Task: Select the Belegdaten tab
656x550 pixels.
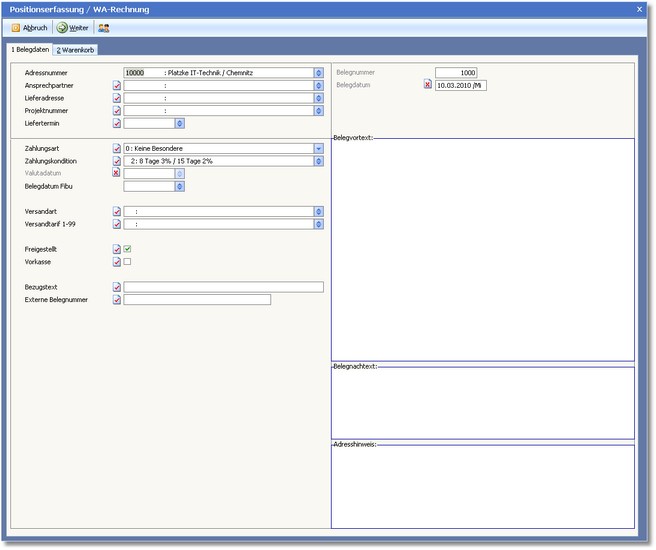Action: 29,49
